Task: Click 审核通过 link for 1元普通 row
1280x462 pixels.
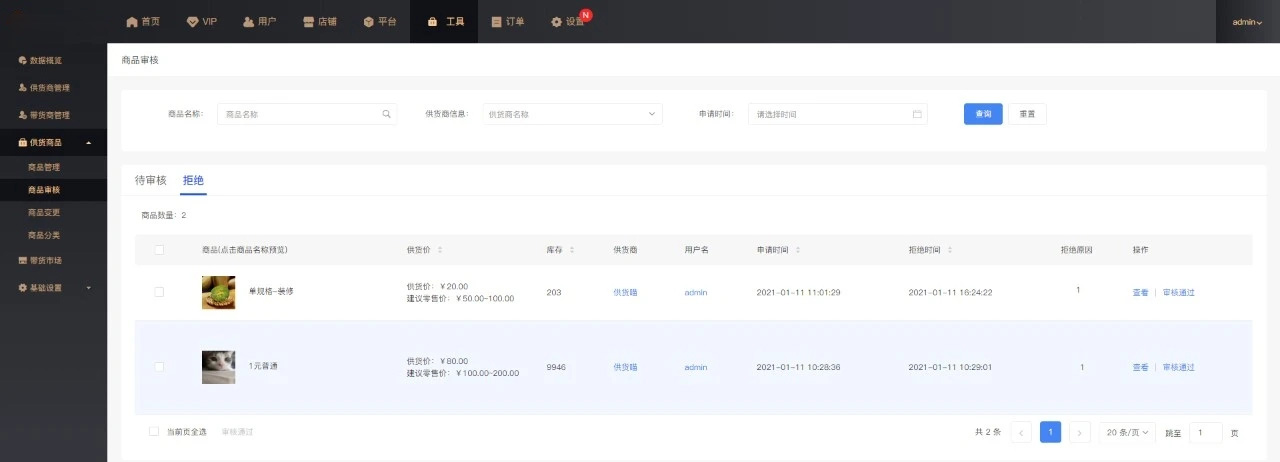Action: pyautogui.click(x=1179, y=367)
